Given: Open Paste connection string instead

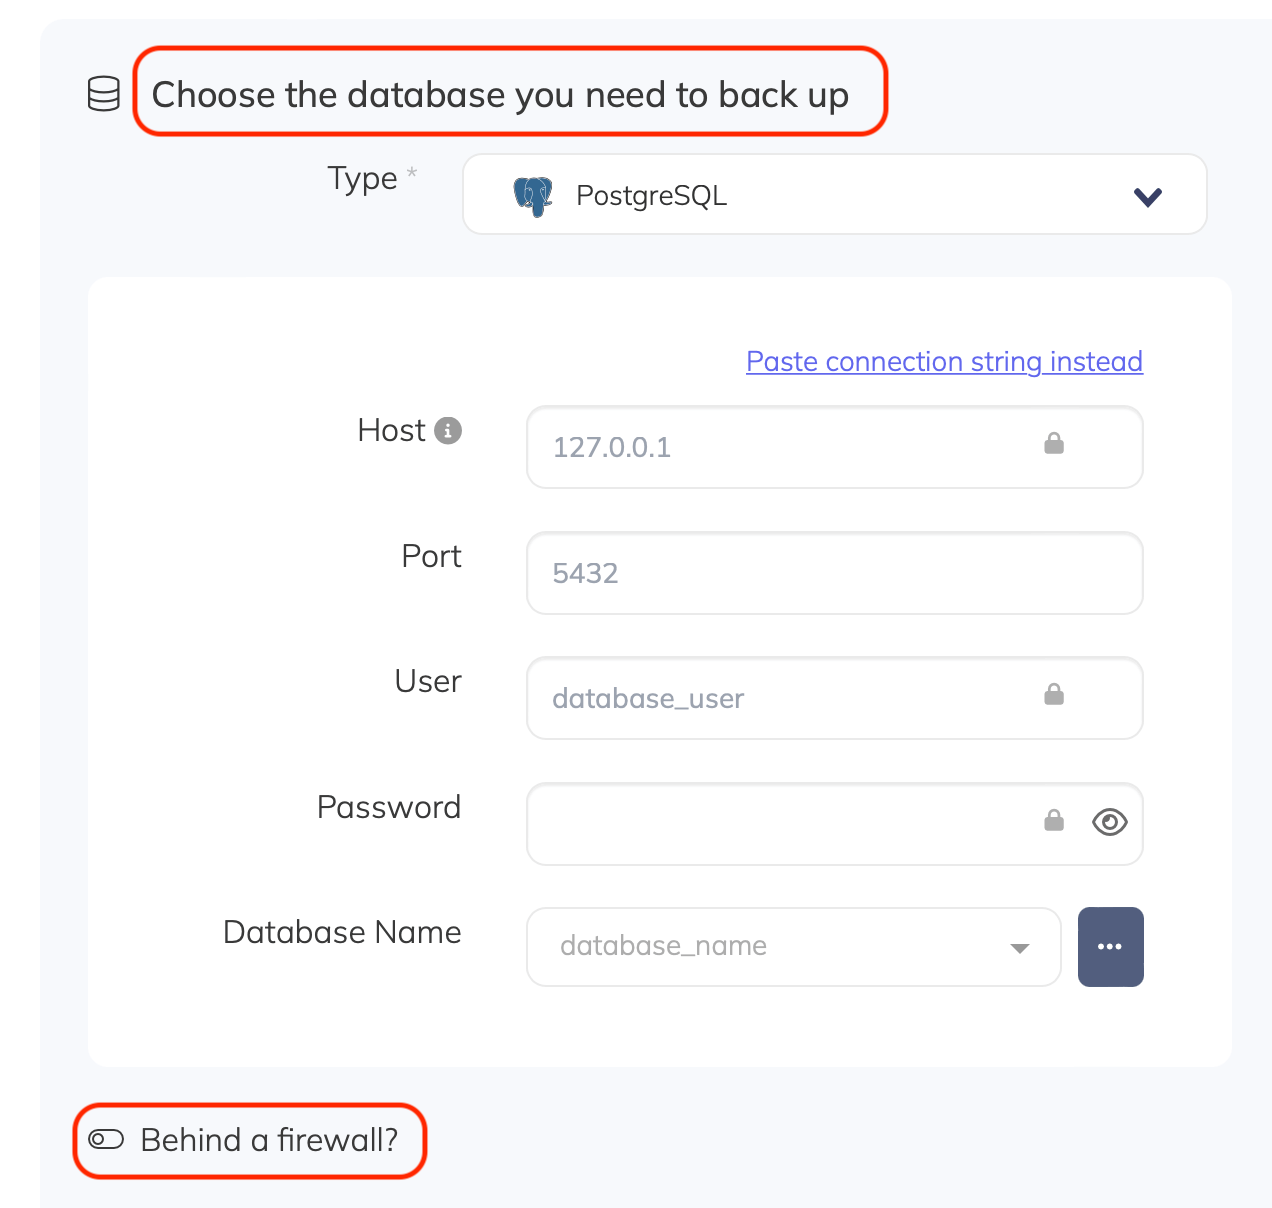Looking at the screenshot, I should coord(943,361).
